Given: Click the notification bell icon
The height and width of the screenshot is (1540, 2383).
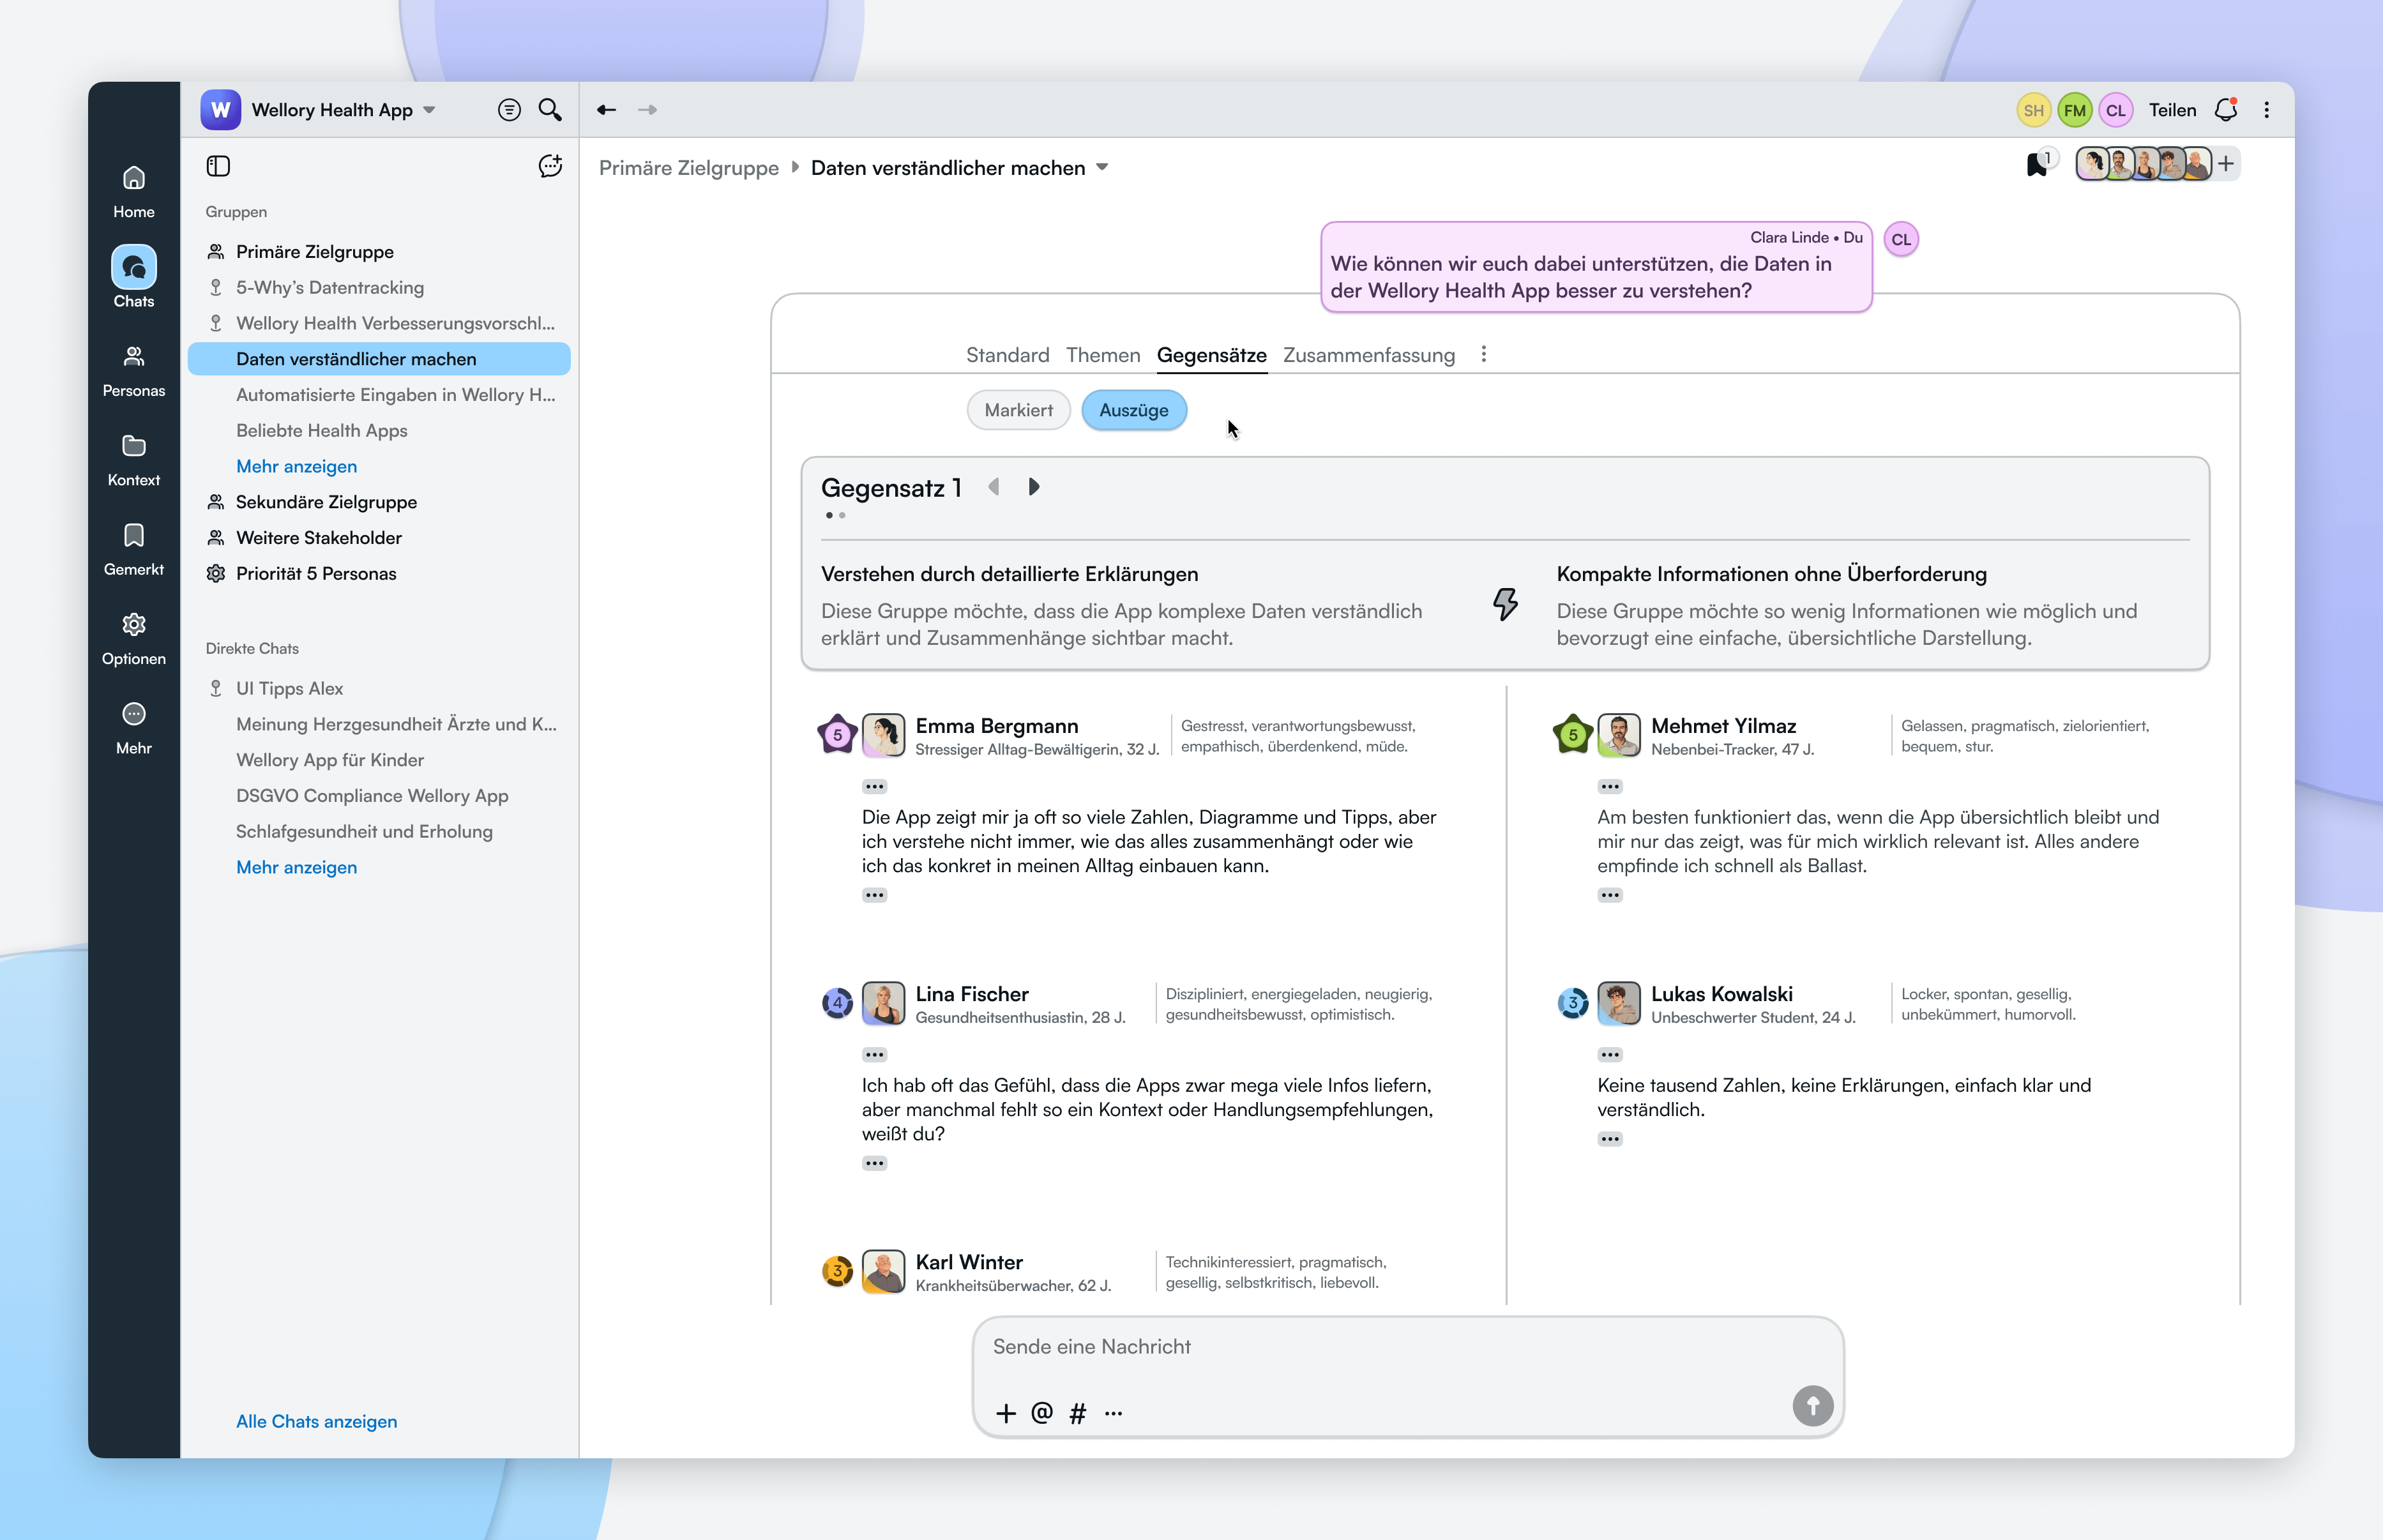Looking at the screenshot, I should tap(2225, 110).
